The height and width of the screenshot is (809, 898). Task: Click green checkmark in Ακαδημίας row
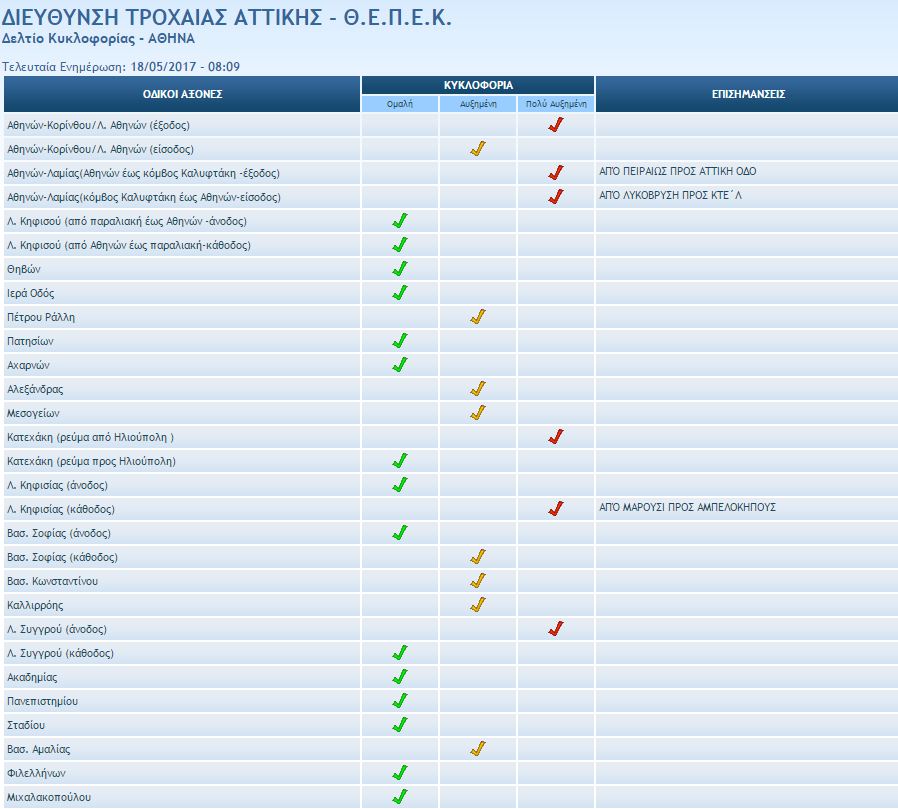pos(400,677)
